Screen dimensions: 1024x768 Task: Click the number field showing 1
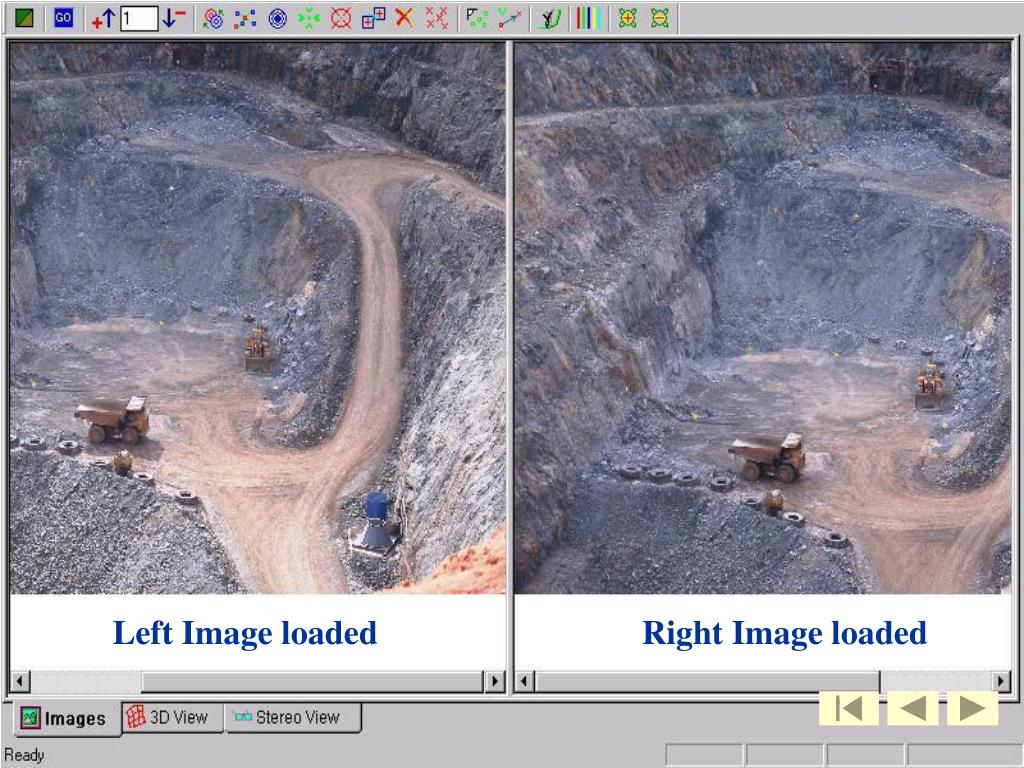pyautogui.click(x=138, y=18)
